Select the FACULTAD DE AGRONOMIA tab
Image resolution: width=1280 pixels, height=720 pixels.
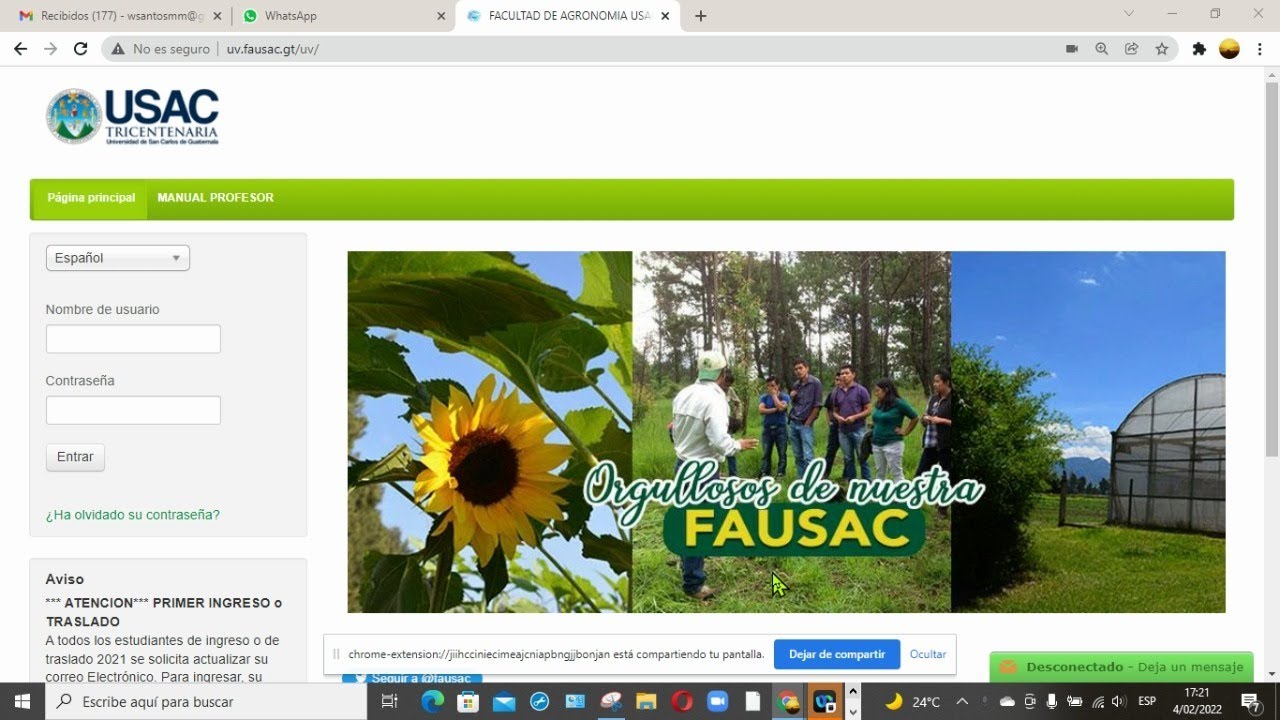568,16
